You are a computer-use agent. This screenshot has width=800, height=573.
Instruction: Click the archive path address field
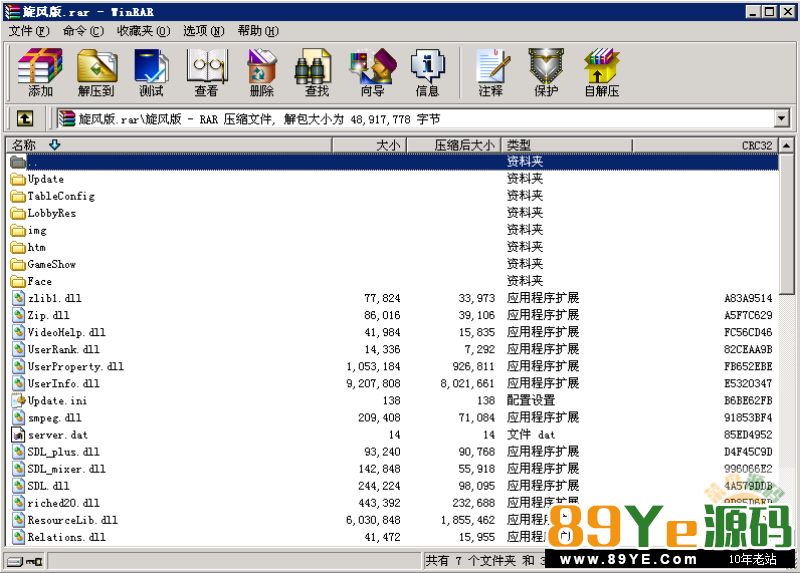pyautogui.click(x=415, y=119)
